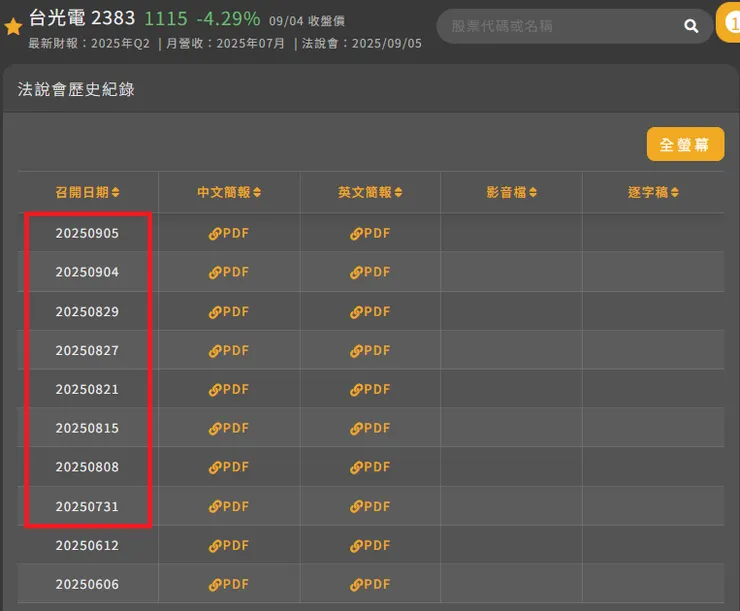The image size is (740, 611).
Task: Click the date cell 20250821
Action: (x=87, y=389)
